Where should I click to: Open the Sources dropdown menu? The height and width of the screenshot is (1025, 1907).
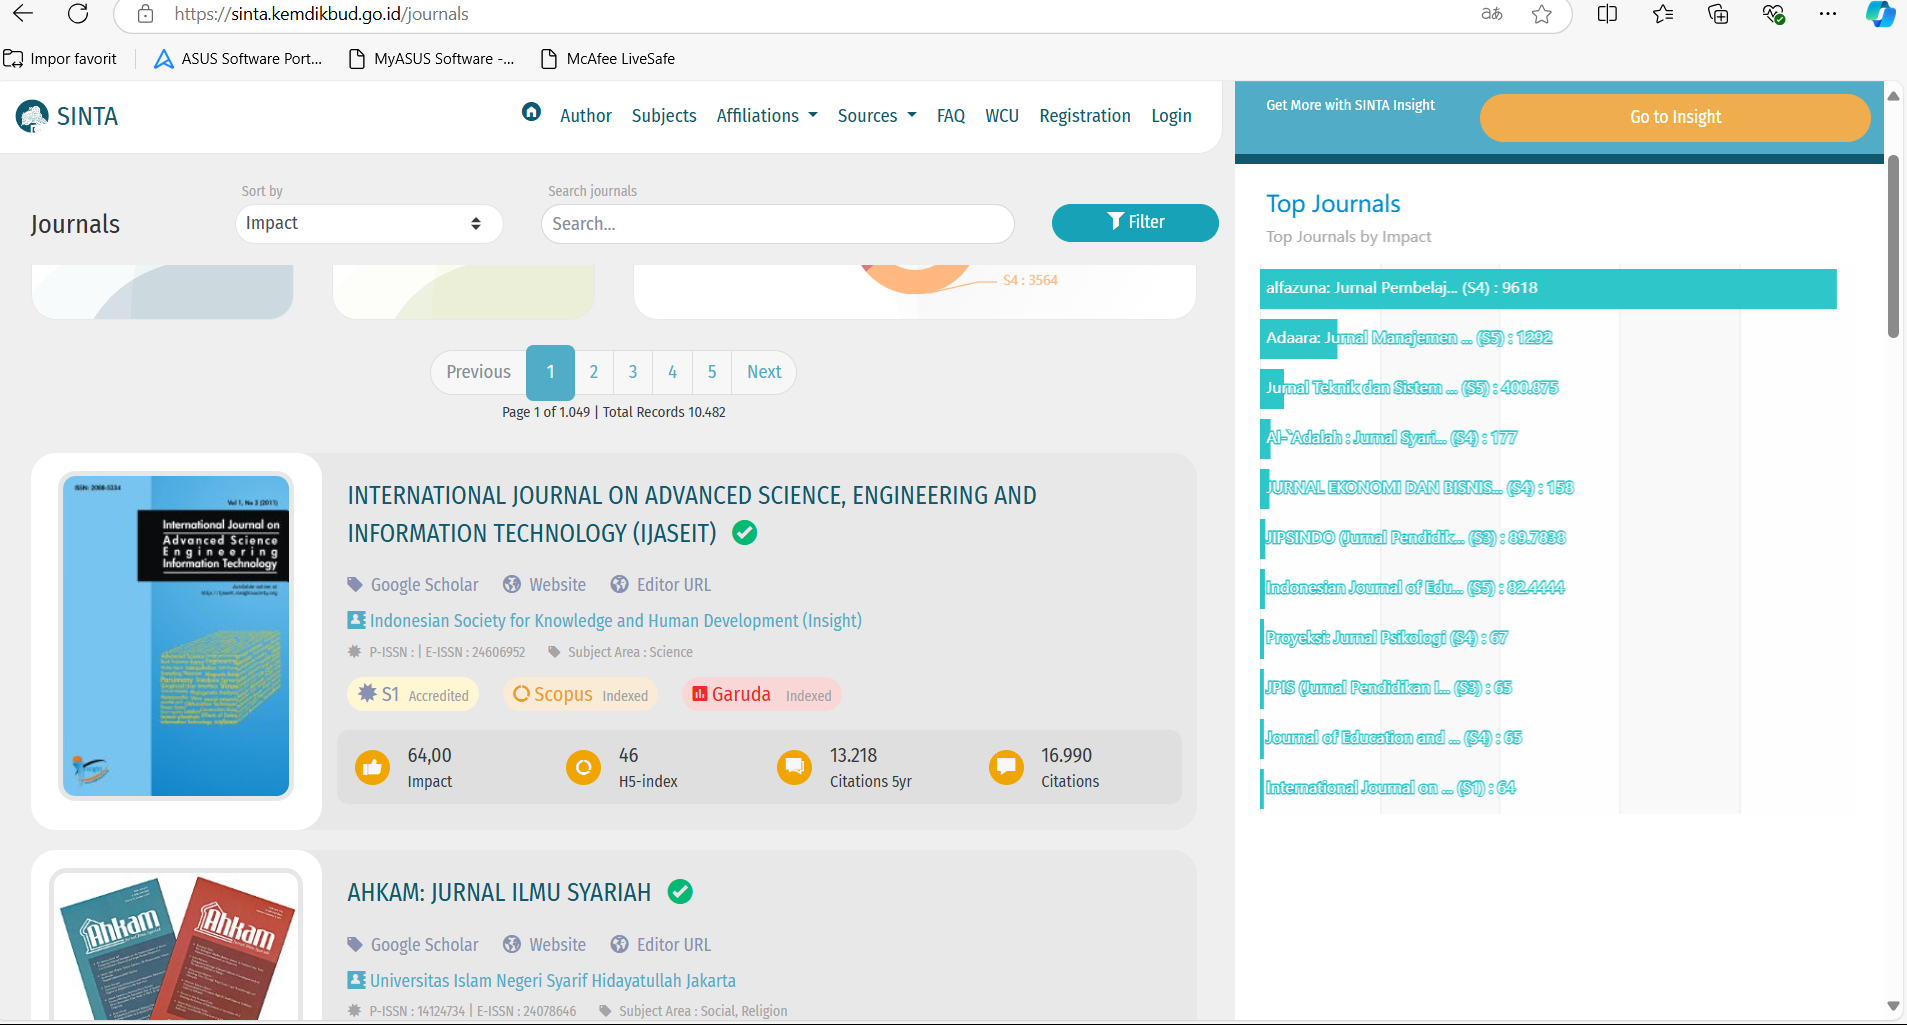coord(876,116)
